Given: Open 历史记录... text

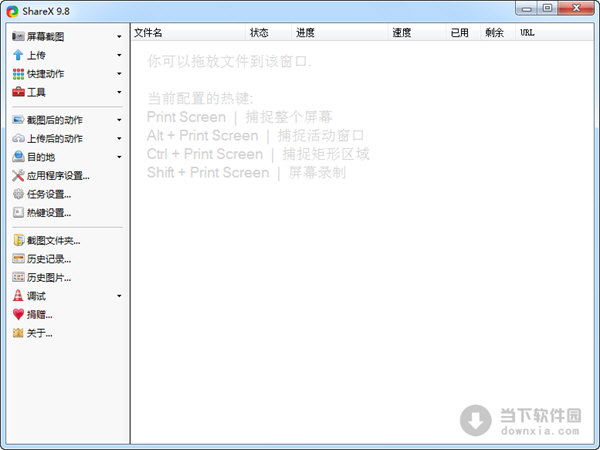Looking at the screenshot, I should [49, 259].
